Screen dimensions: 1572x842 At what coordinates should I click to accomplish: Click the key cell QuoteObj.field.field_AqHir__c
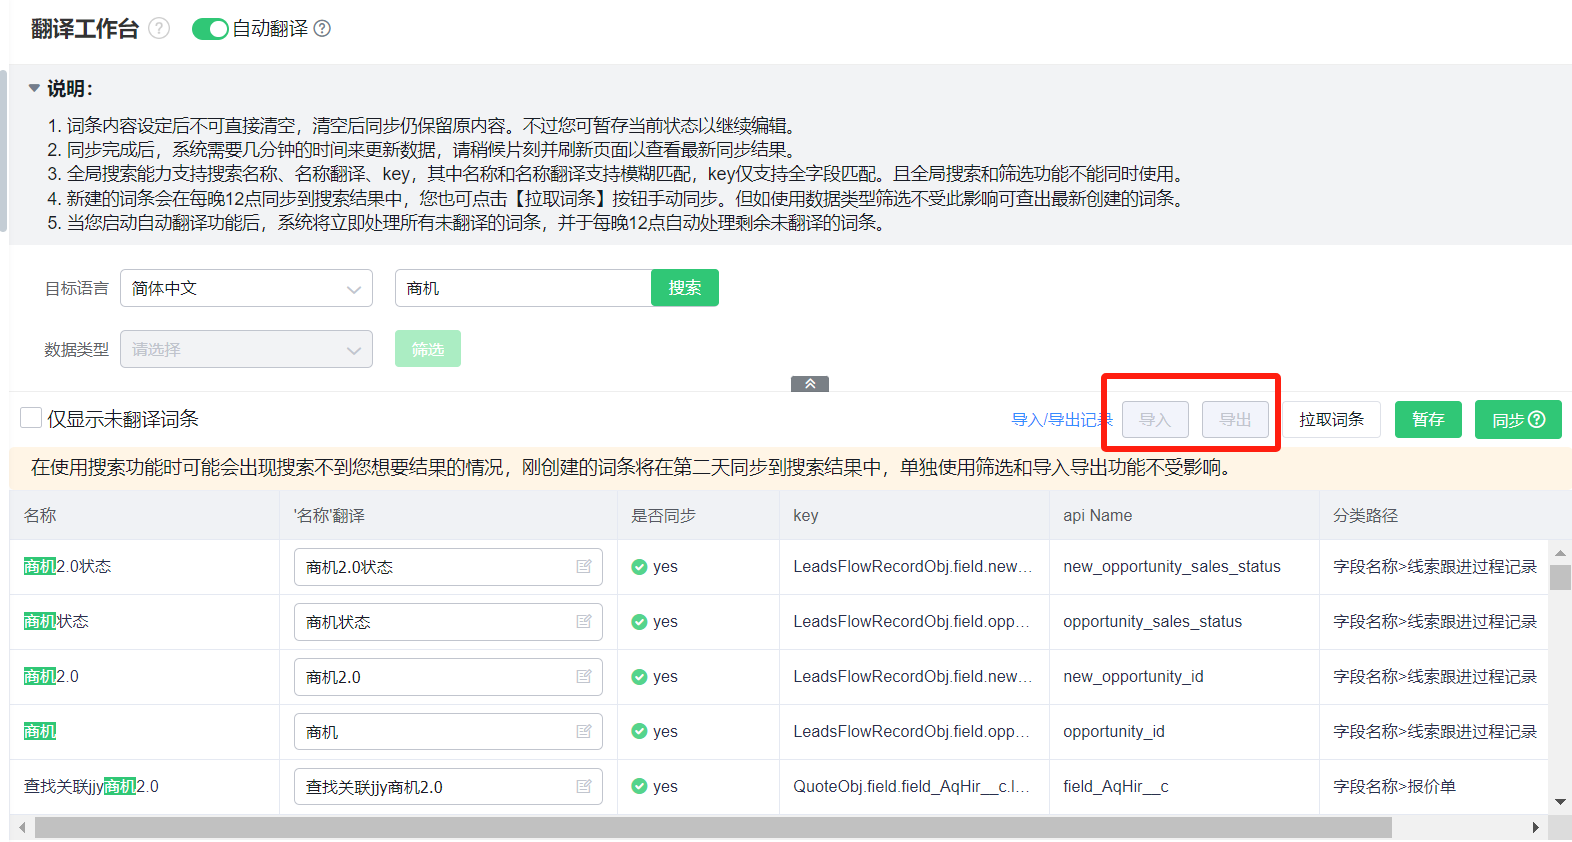(912, 787)
